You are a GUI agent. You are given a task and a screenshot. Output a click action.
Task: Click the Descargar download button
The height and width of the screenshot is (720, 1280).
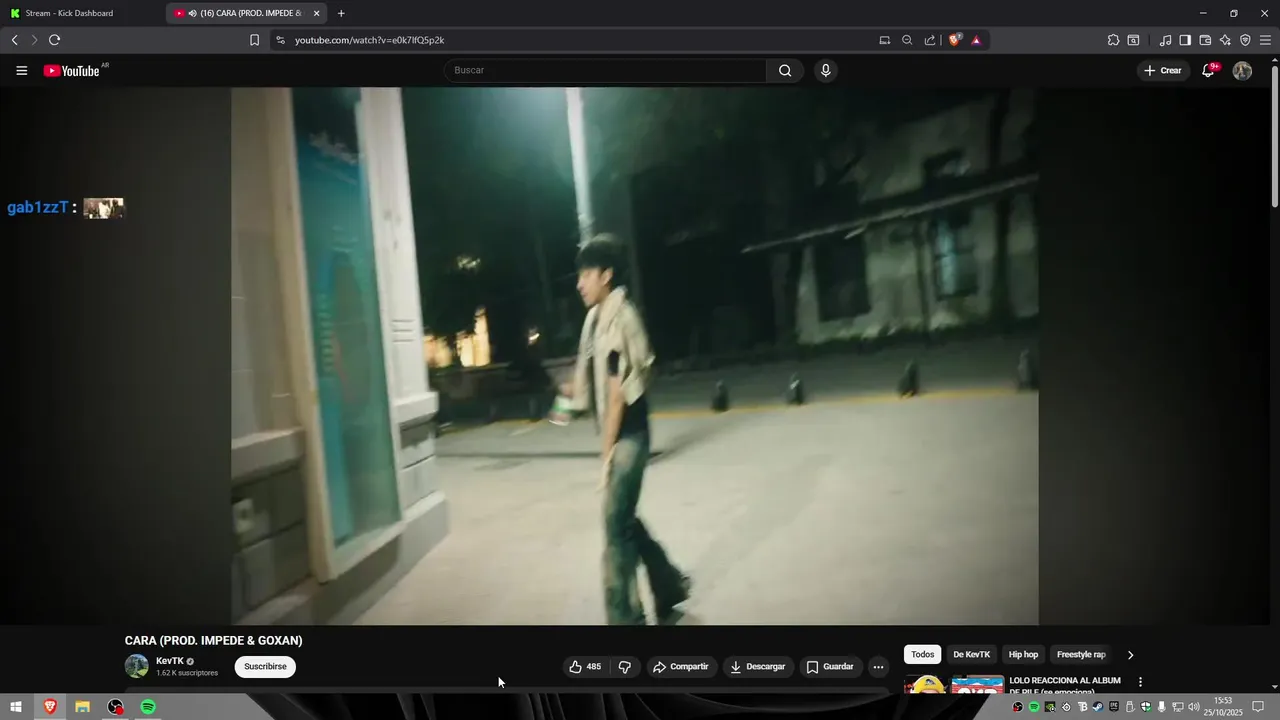click(x=757, y=667)
